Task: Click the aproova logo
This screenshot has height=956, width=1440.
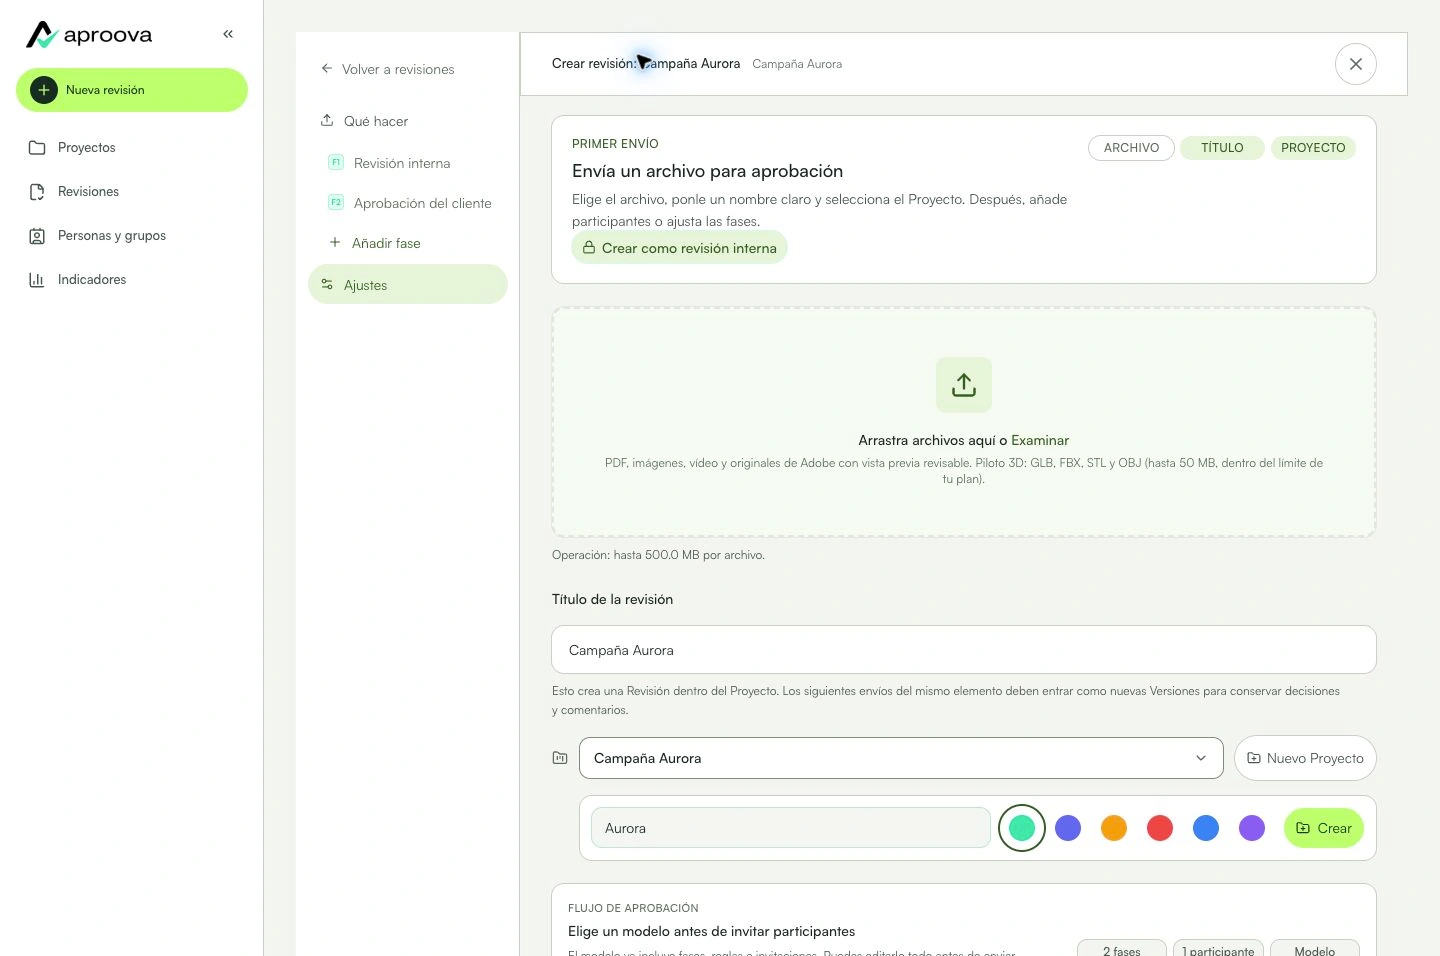Action: (89, 35)
